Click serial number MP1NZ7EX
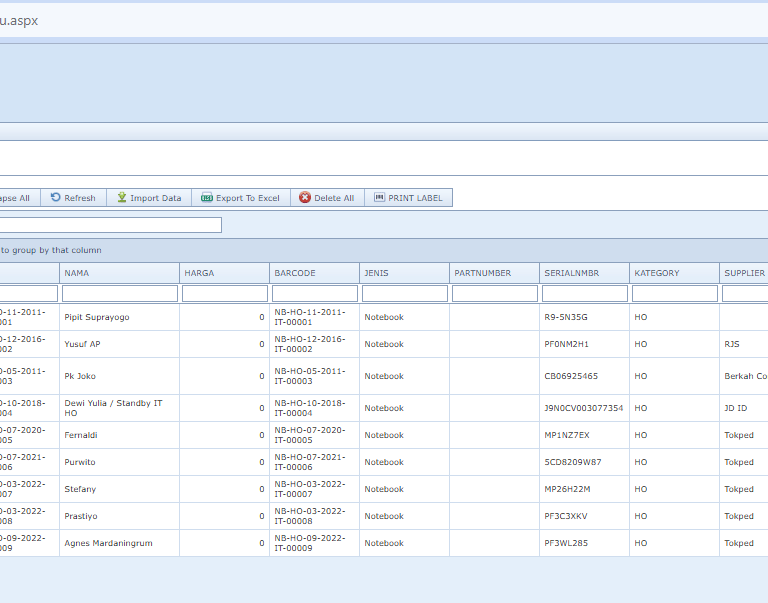Image resolution: width=768 pixels, height=603 pixels. tap(567, 435)
